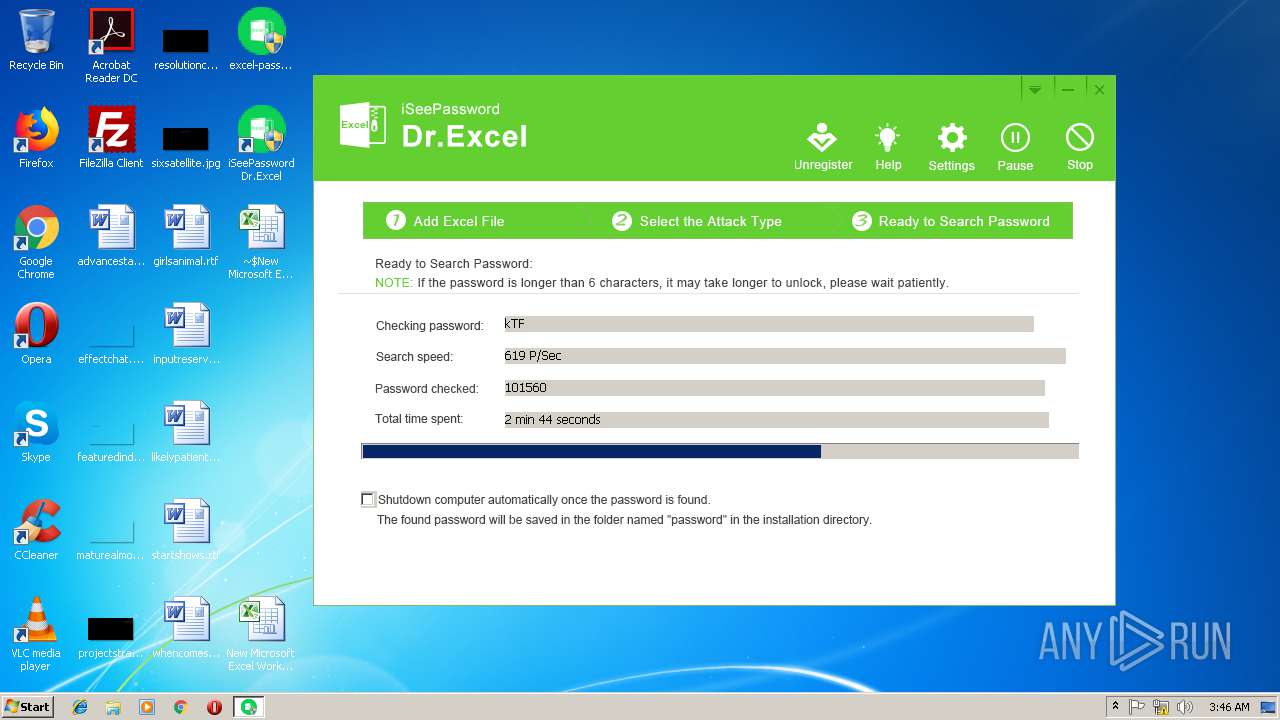
Task: Select iSeePassword Dr.Excel desktop shortcut
Action: click(x=261, y=144)
